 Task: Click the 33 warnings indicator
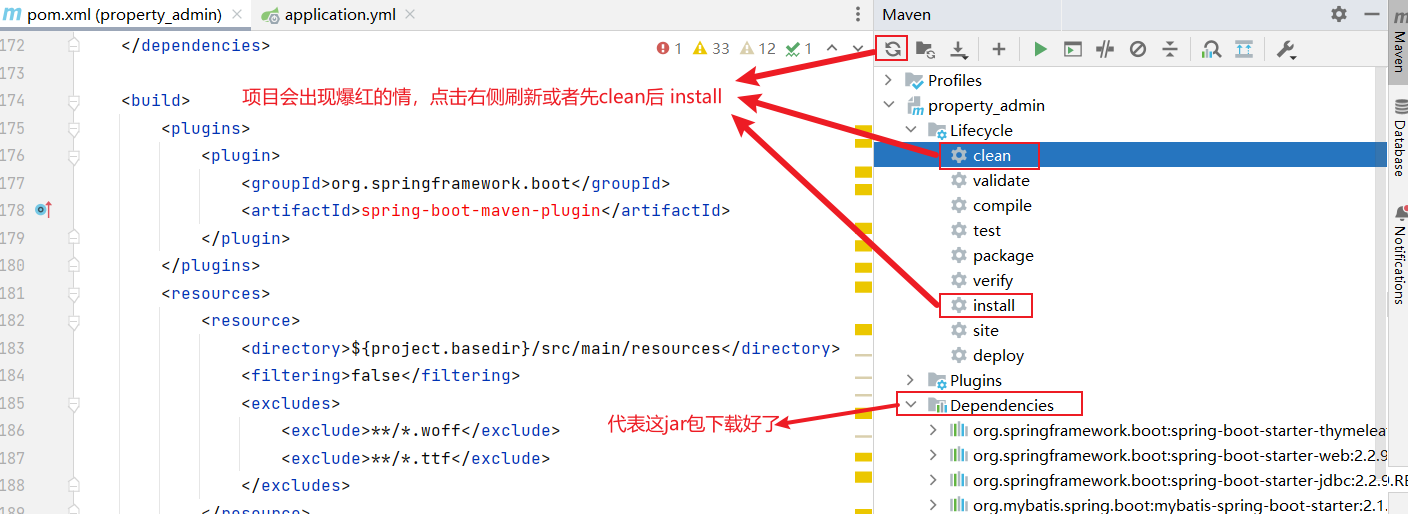tap(711, 48)
